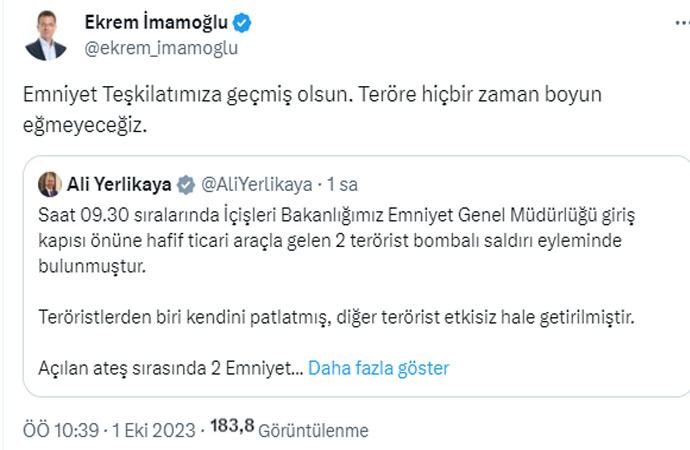Open the @ekrem_imamoglu handle link

click(x=162, y=47)
